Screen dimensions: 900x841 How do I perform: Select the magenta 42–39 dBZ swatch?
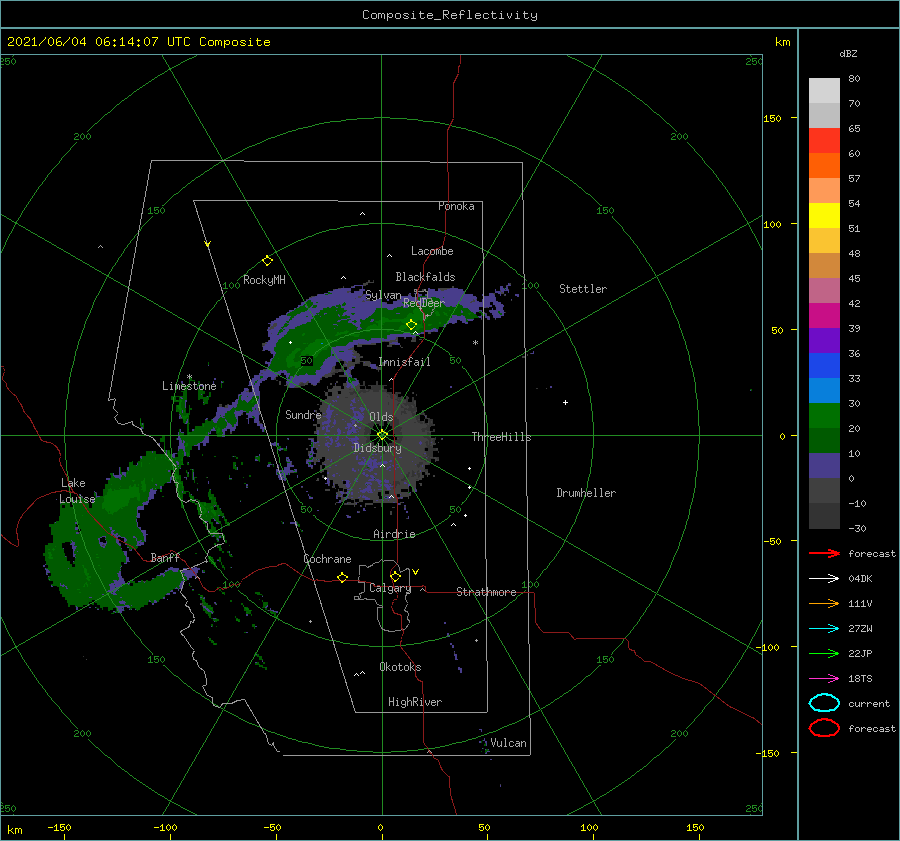click(824, 316)
